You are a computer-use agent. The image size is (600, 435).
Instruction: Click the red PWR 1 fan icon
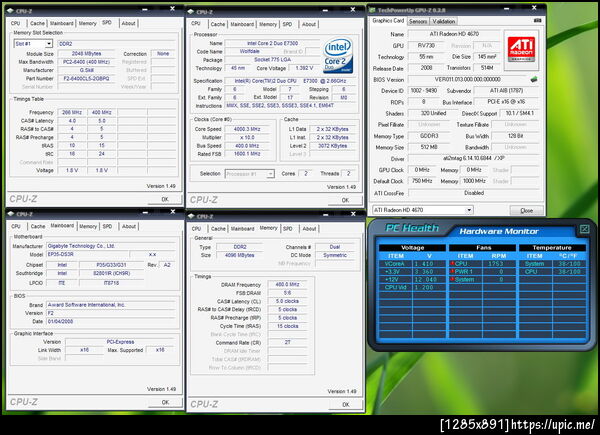452,271
